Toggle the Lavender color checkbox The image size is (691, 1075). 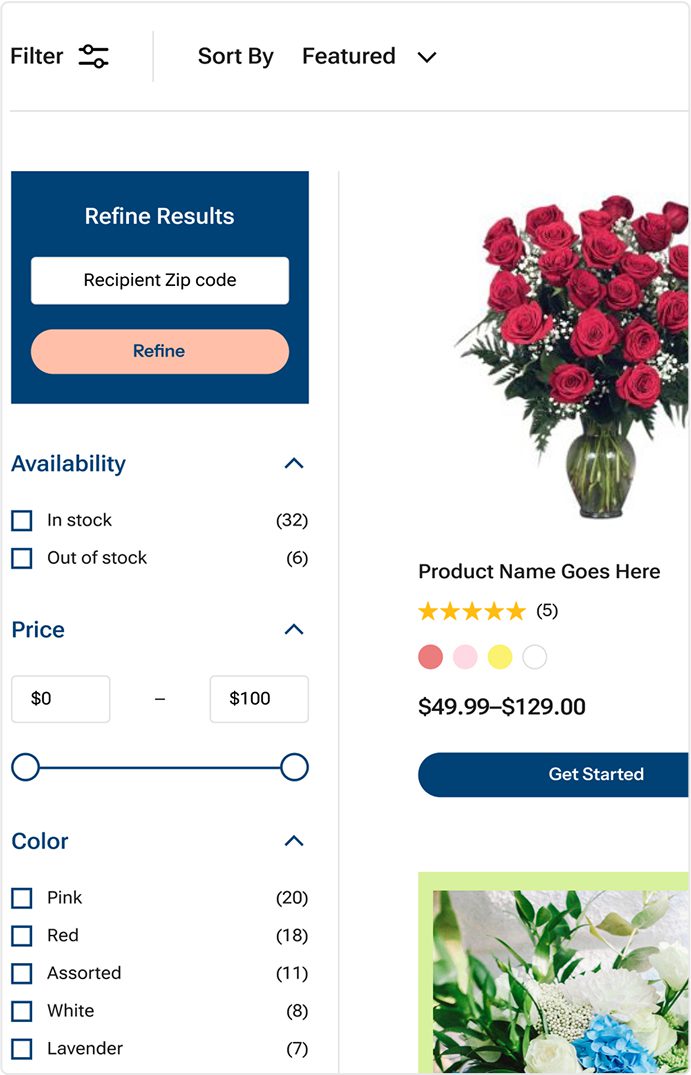(22, 1049)
